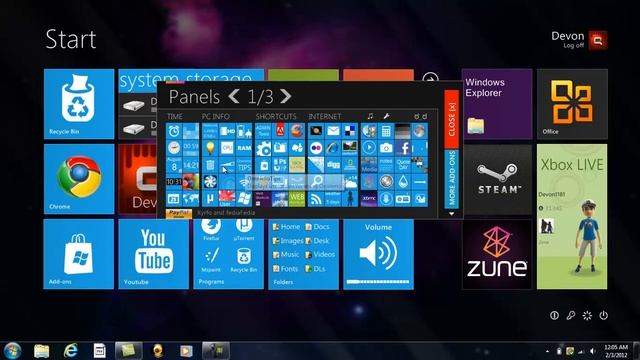Image resolution: width=640 pixels, height=360 pixels.
Task: Go to previous Panels page
Action: tap(234, 96)
